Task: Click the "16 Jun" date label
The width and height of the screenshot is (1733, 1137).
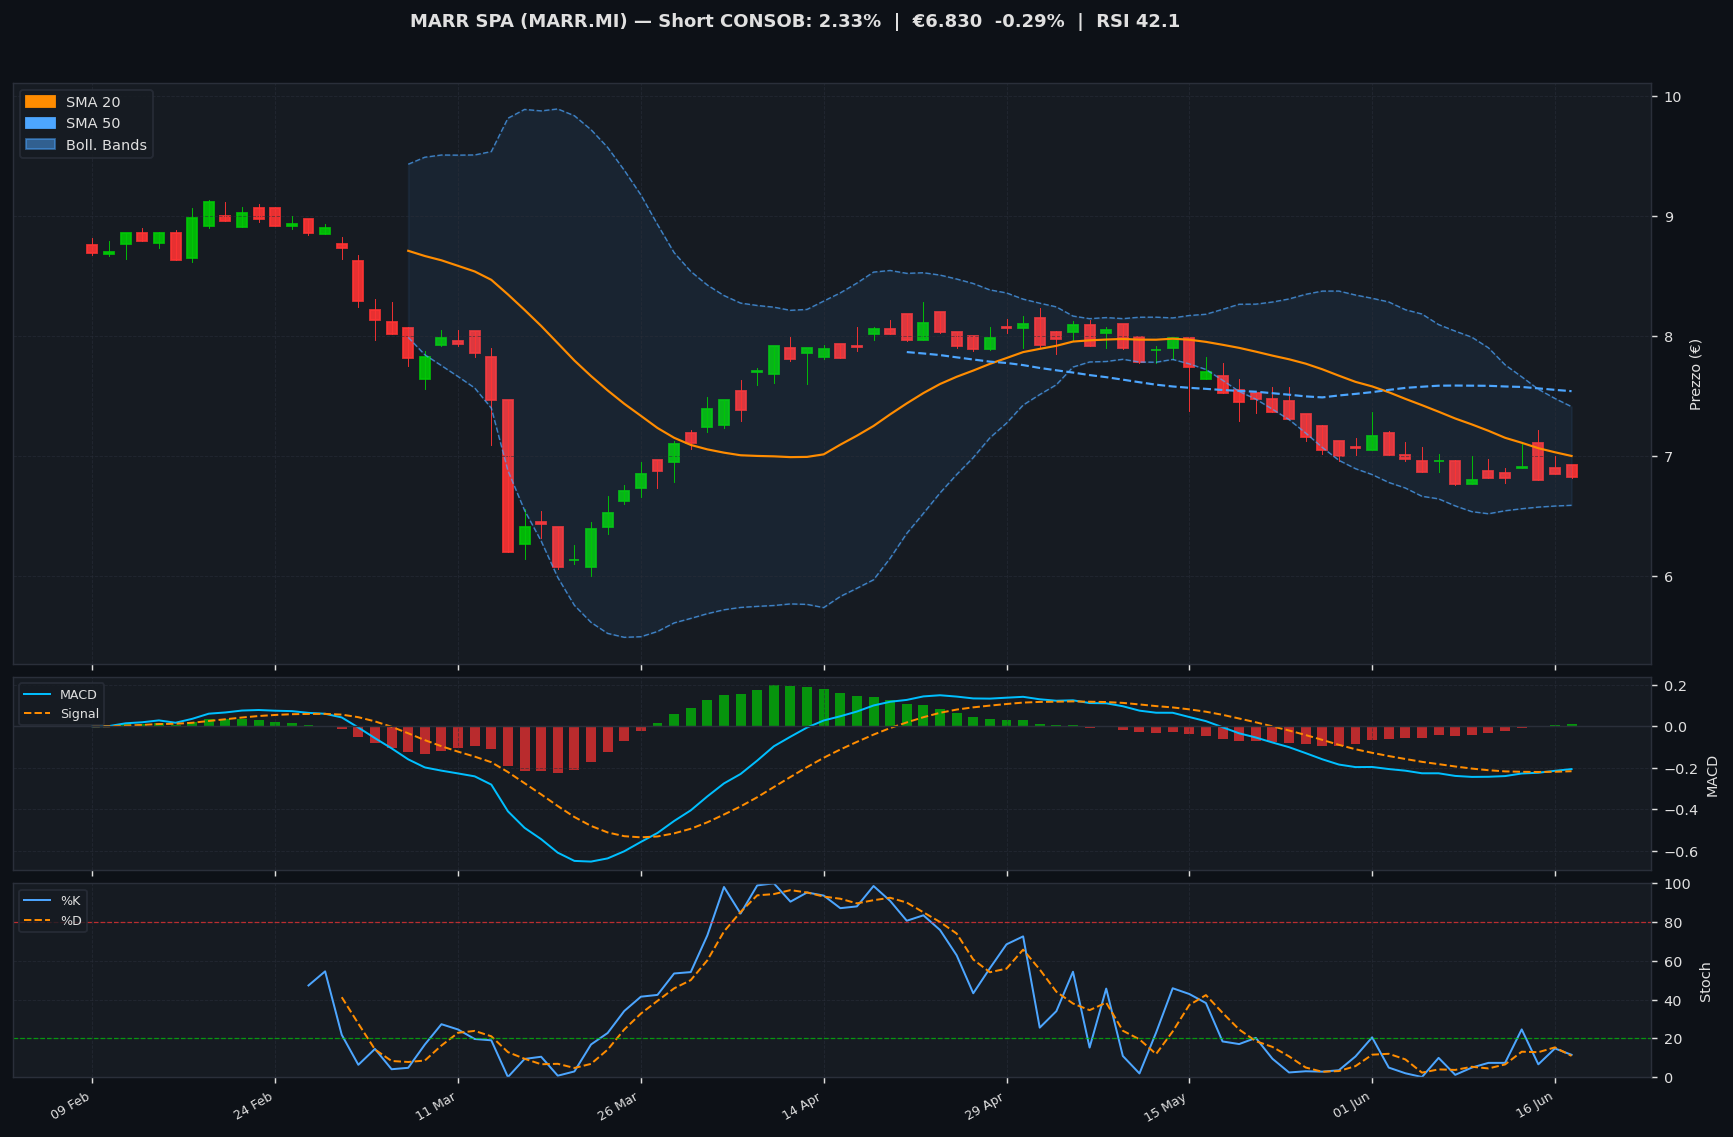Action: pos(1534,1107)
